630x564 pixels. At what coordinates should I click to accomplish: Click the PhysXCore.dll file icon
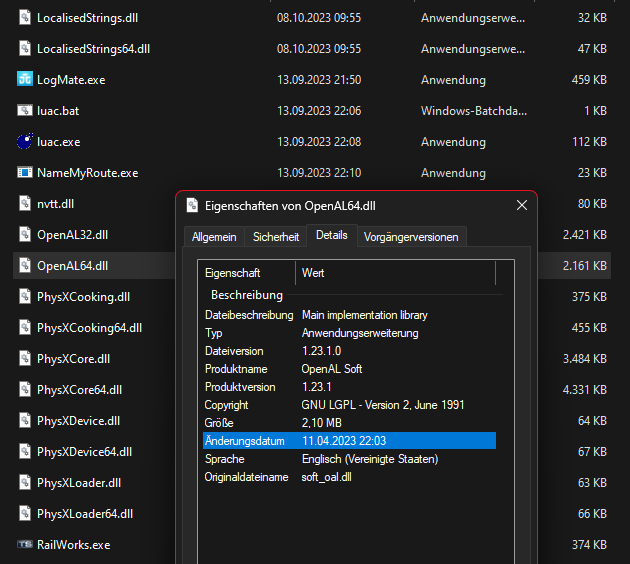coord(25,358)
